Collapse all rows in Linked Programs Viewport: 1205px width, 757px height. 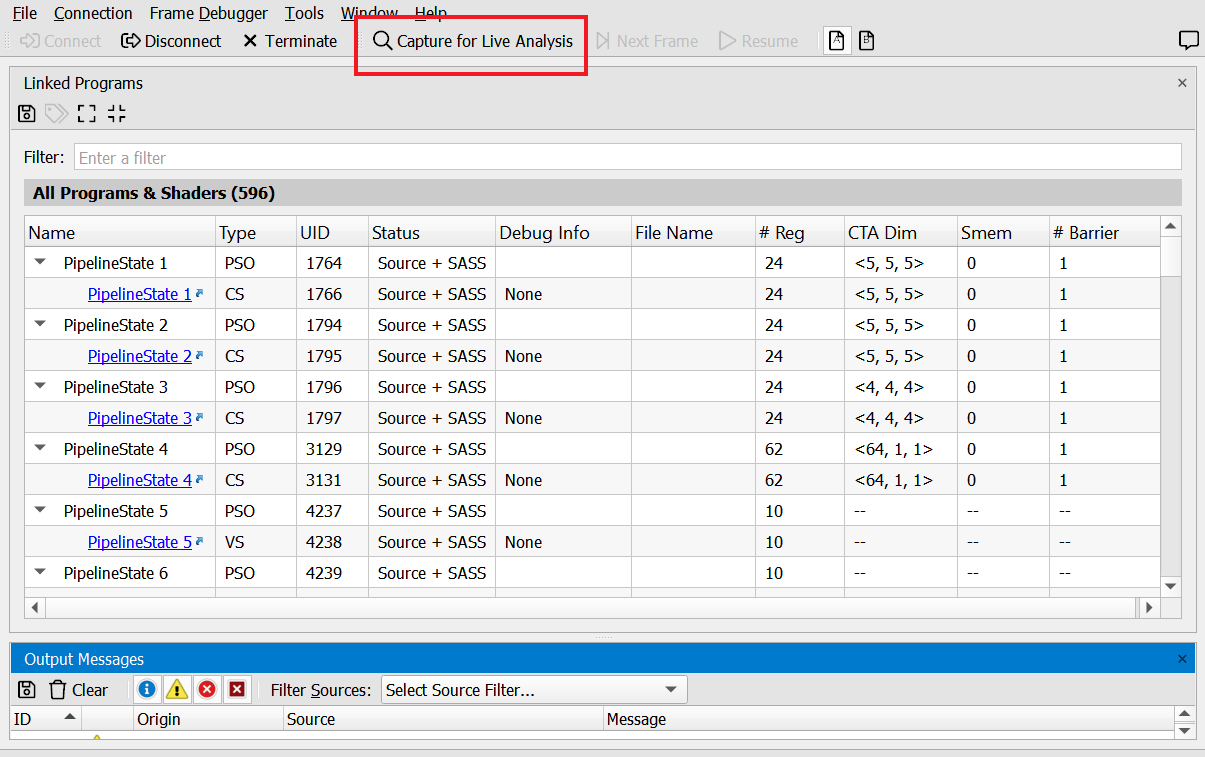click(116, 113)
